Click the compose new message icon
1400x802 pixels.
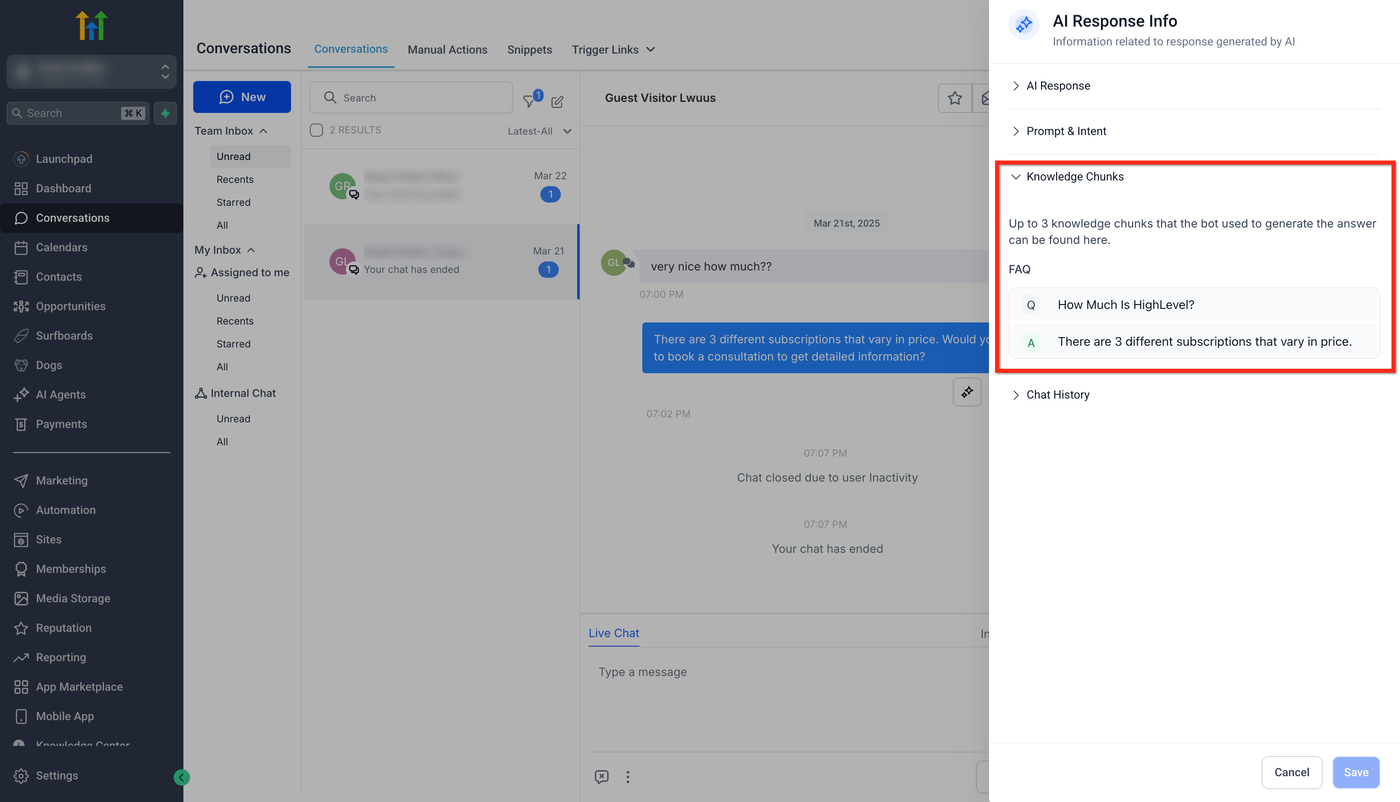tap(557, 101)
